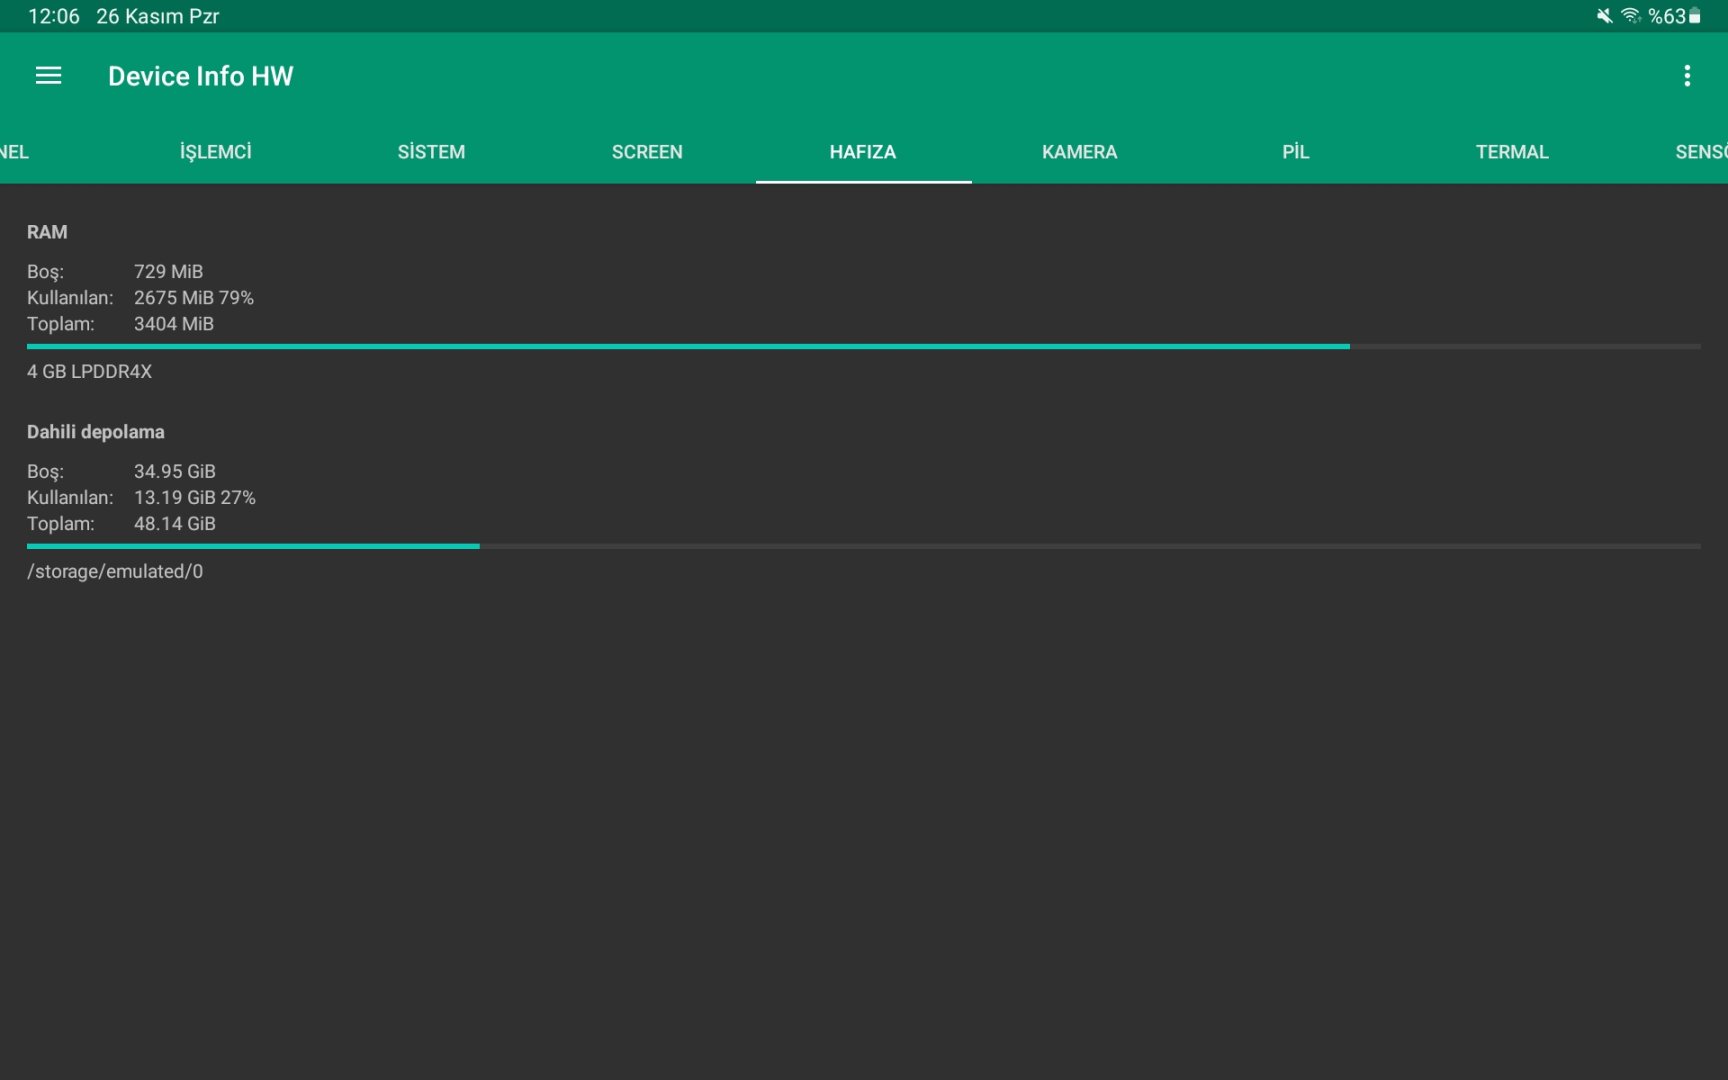This screenshot has width=1728, height=1080.
Task: Click the RAM usage progress bar
Action: (863, 346)
